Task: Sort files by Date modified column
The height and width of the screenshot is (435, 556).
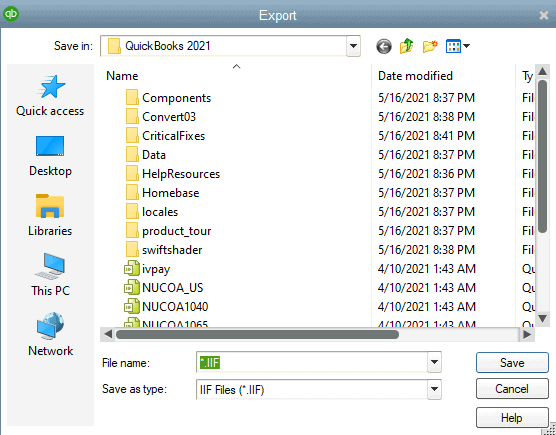Action: [x=415, y=76]
